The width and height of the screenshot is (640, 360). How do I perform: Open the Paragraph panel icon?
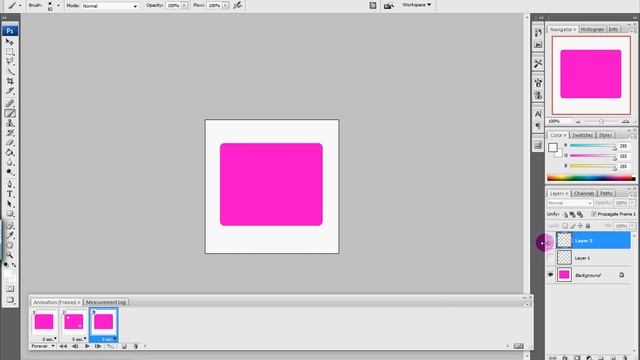pyautogui.click(x=538, y=126)
